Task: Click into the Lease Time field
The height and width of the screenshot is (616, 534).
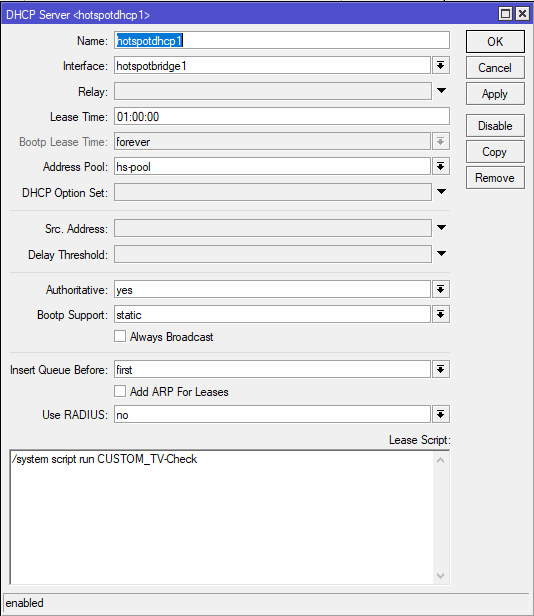Action: (282, 117)
